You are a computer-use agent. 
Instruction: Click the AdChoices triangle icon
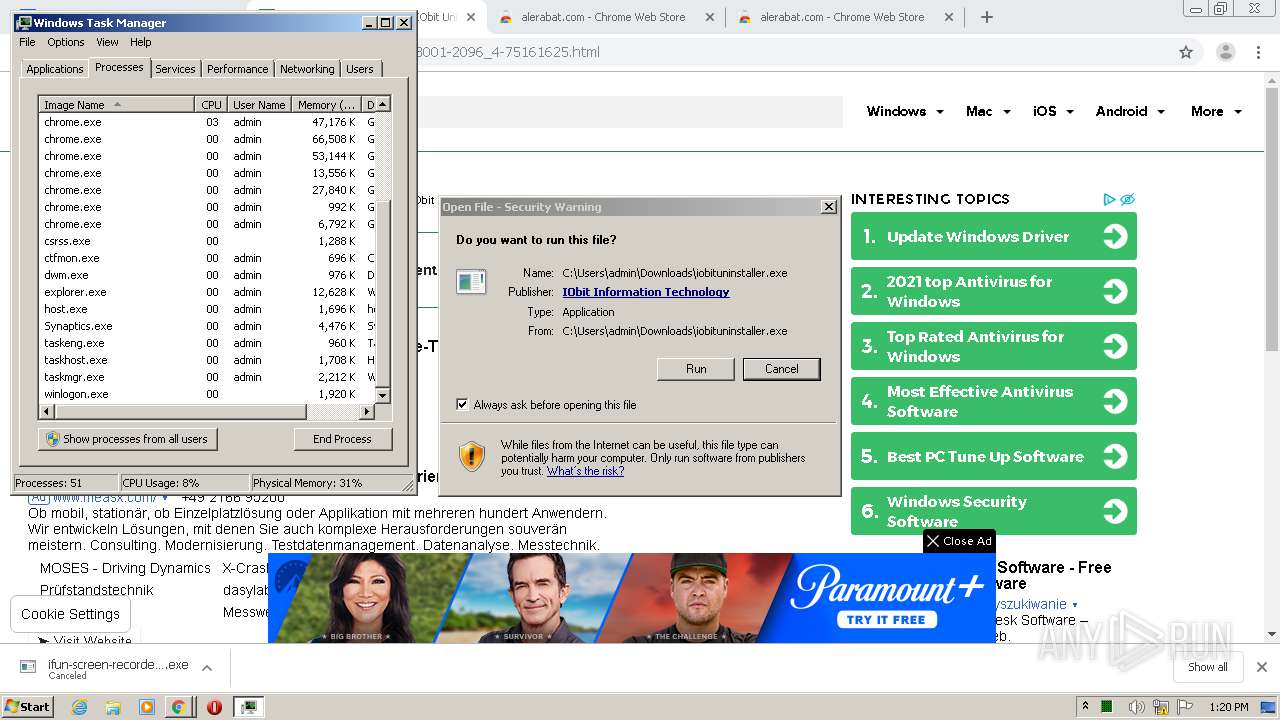(x=1109, y=199)
